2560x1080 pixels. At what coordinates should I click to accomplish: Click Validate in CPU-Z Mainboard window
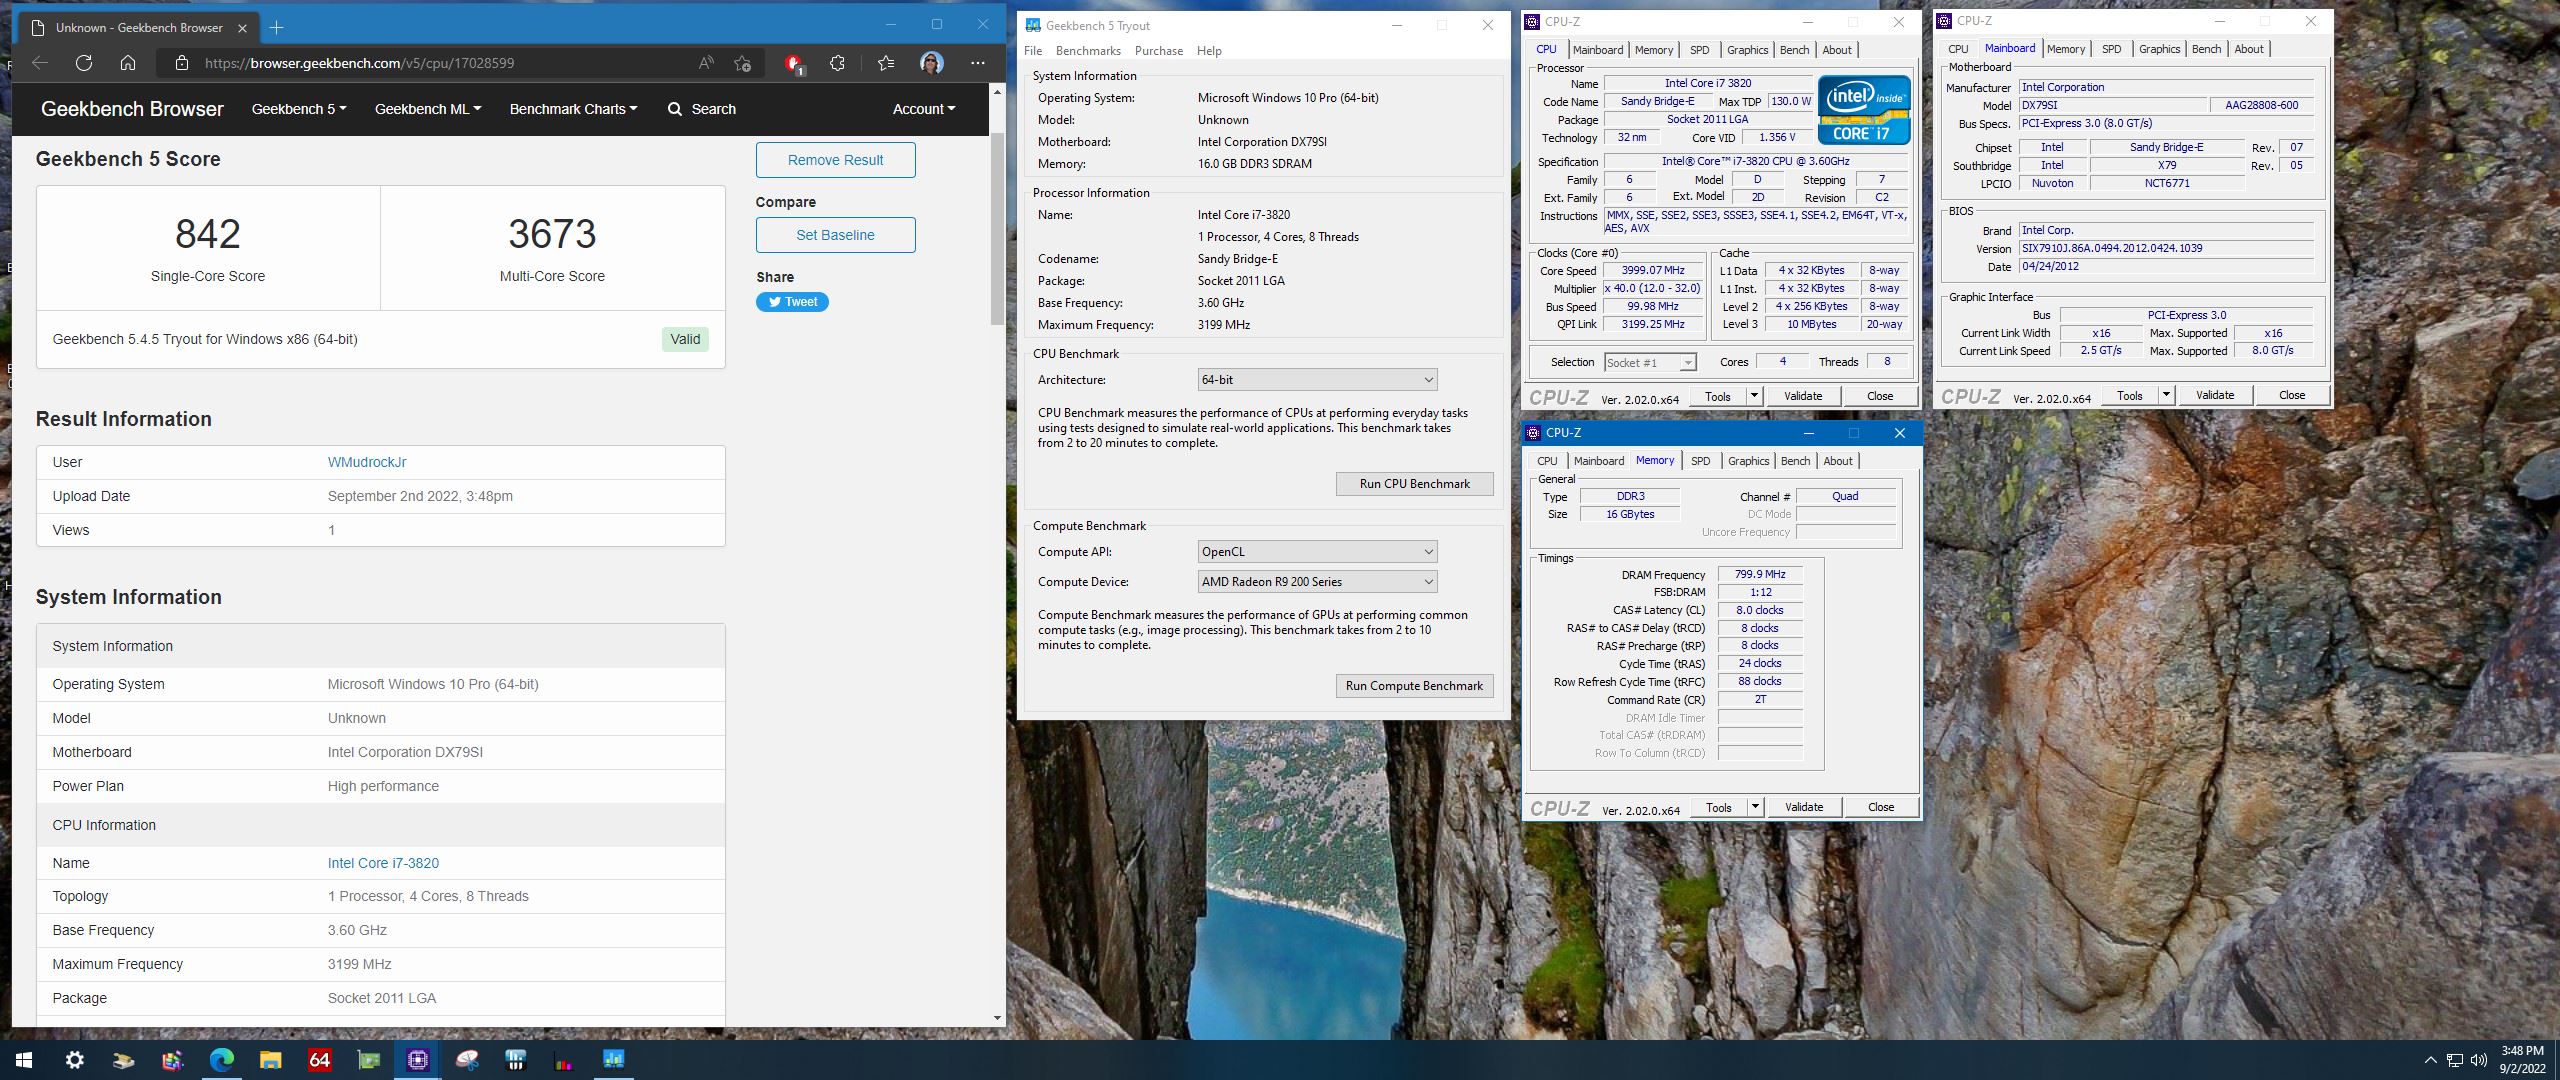click(2215, 395)
